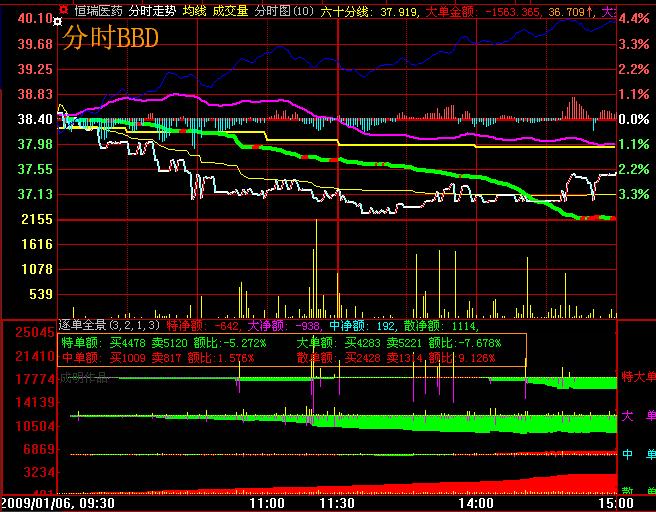
Task: Click the 六十分线: 37.919 readout
Action: click(370, 11)
